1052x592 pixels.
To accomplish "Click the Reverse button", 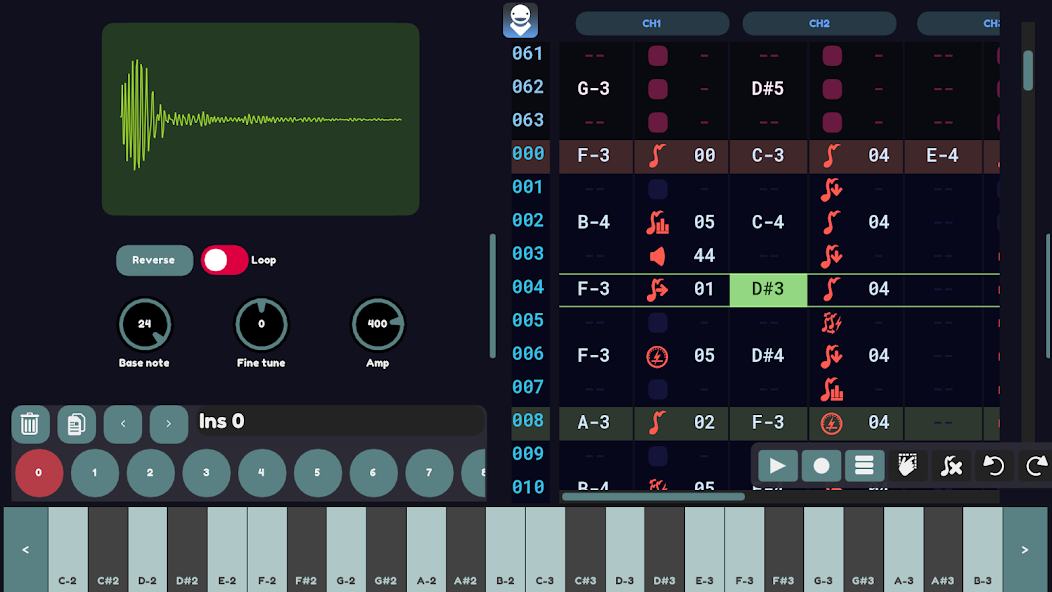I will tap(154, 260).
